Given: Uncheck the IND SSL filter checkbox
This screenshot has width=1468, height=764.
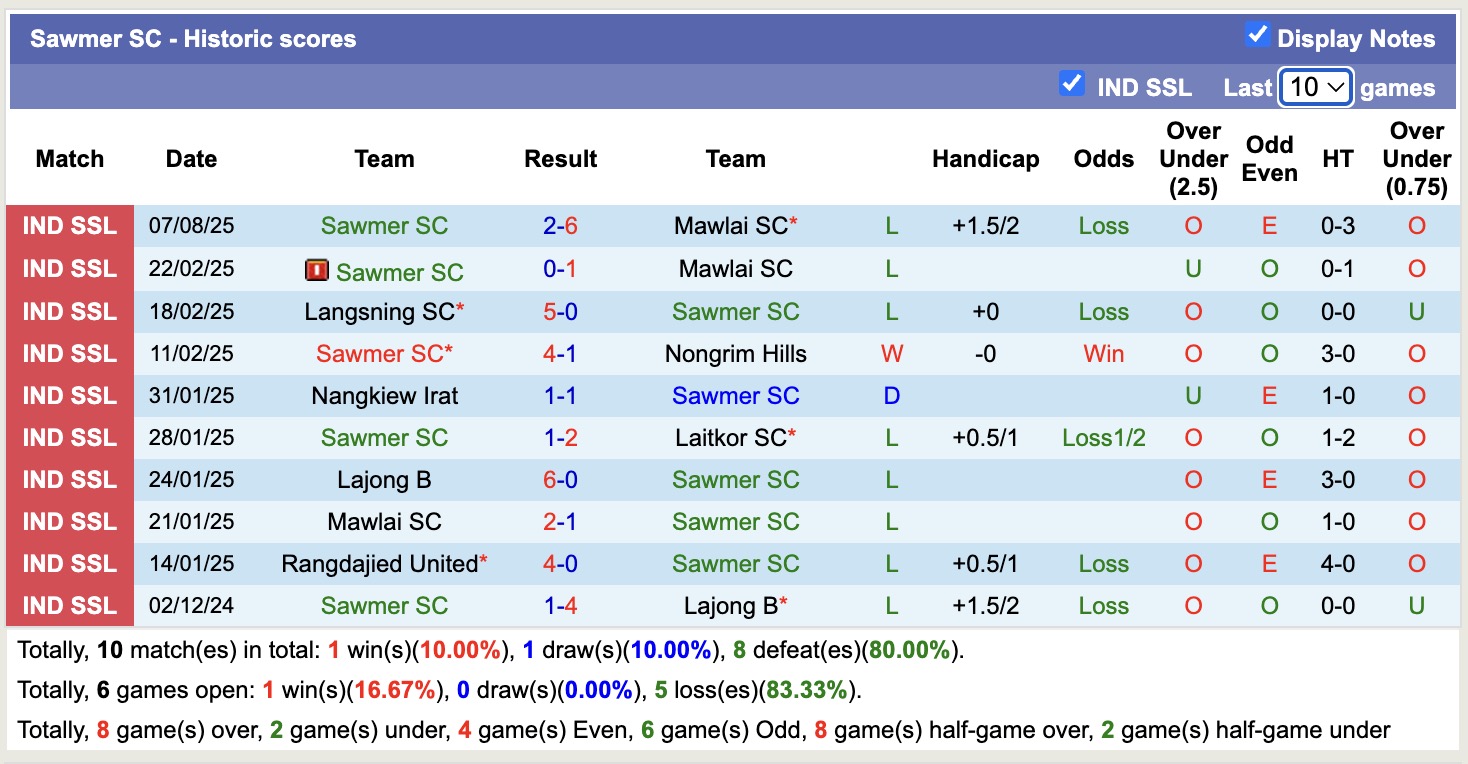Looking at the screenshot, I should click(1072, 85).
